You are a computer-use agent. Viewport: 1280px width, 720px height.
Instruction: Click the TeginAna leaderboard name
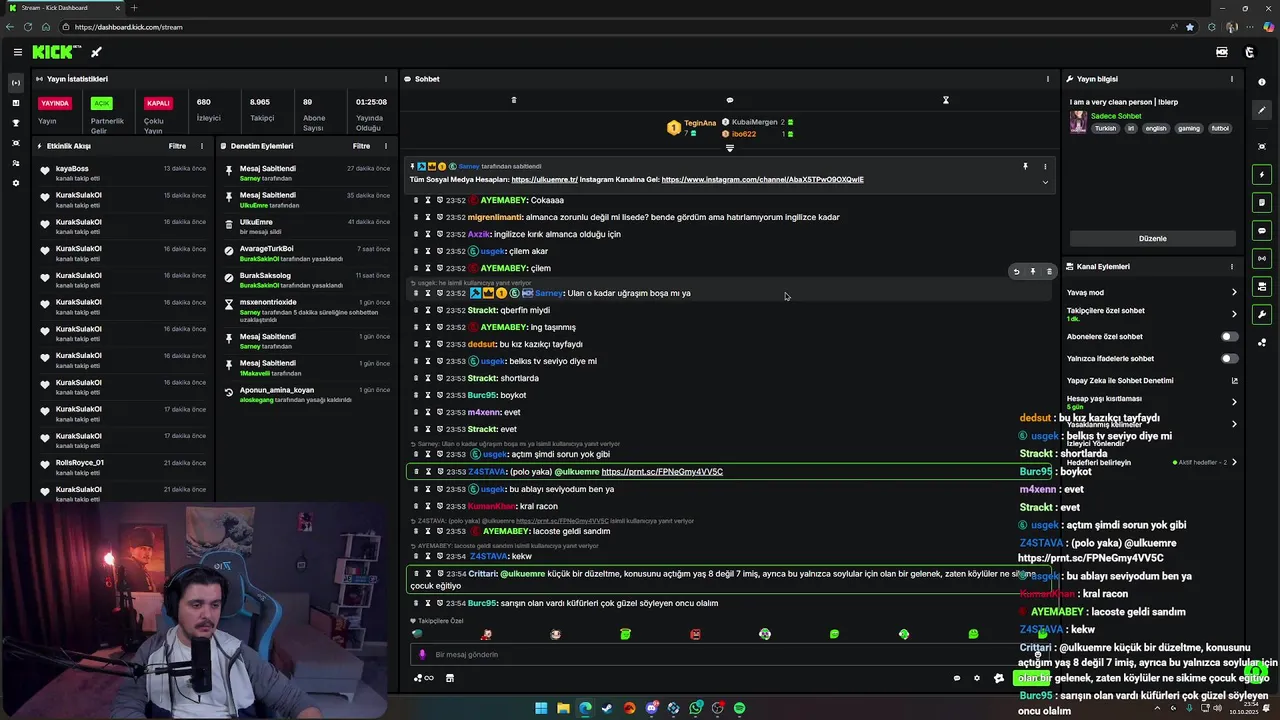point(700,123)
